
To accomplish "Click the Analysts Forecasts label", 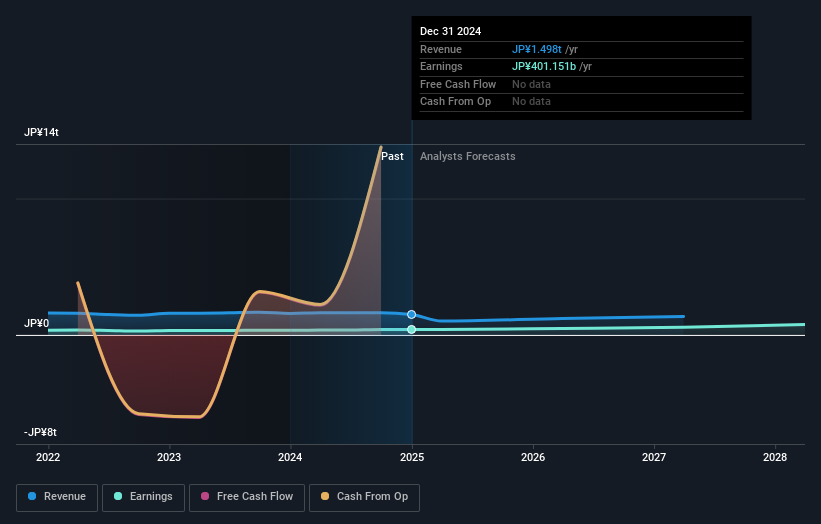I will 468,157.
